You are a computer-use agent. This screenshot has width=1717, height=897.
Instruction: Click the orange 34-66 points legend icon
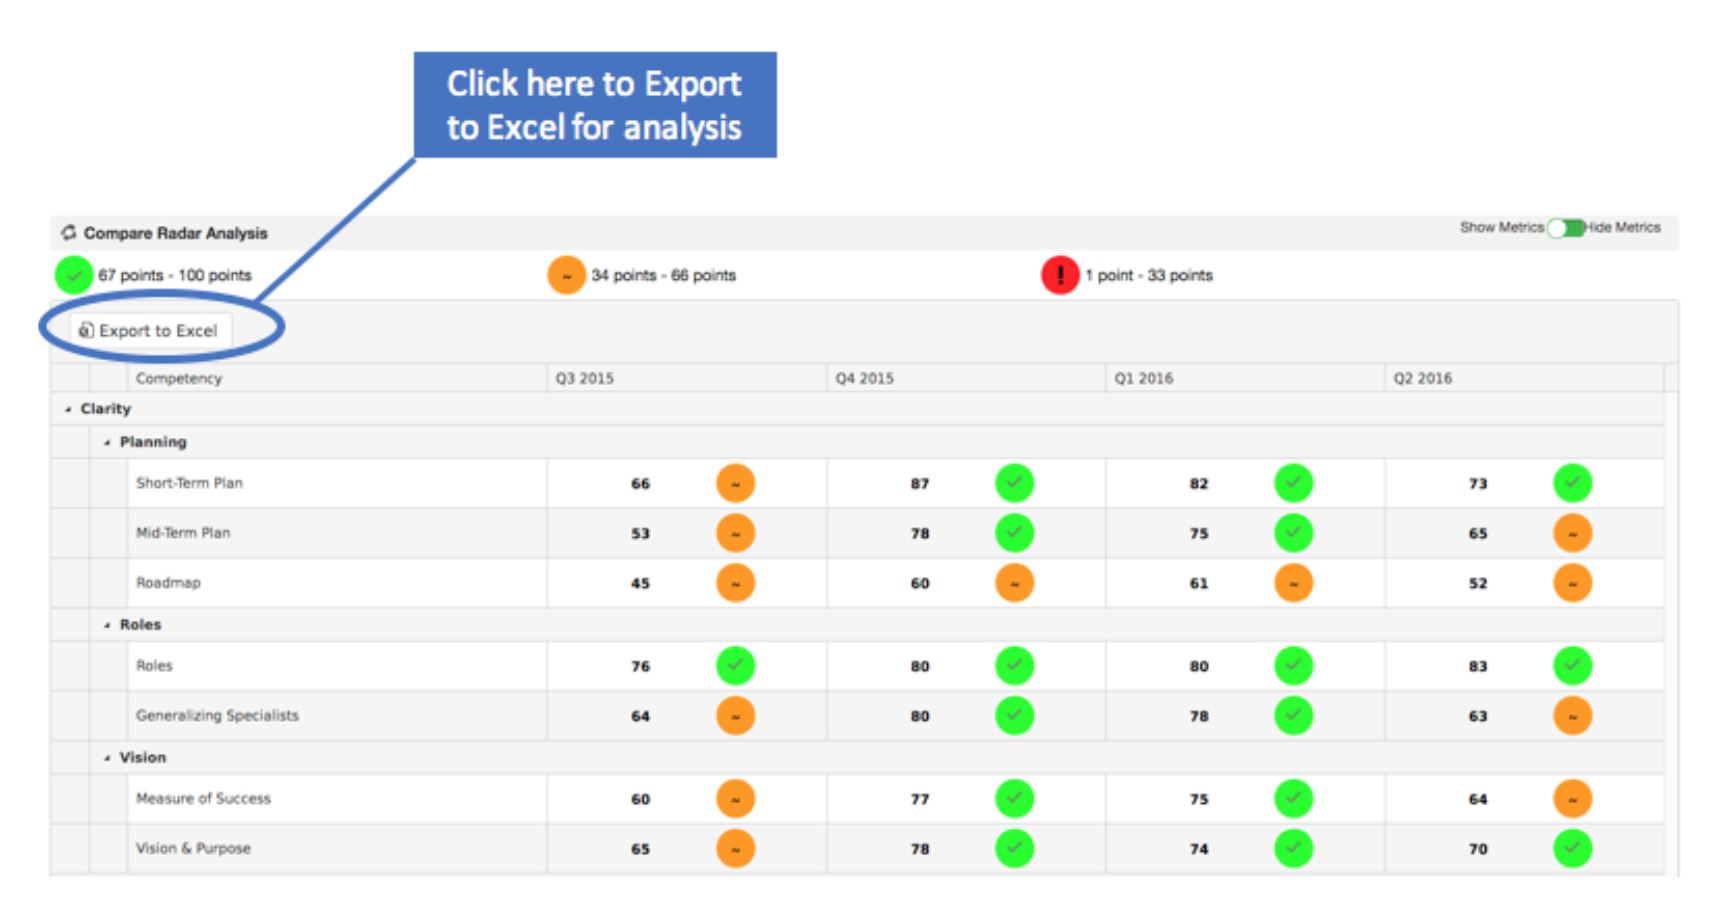point(566,275)
